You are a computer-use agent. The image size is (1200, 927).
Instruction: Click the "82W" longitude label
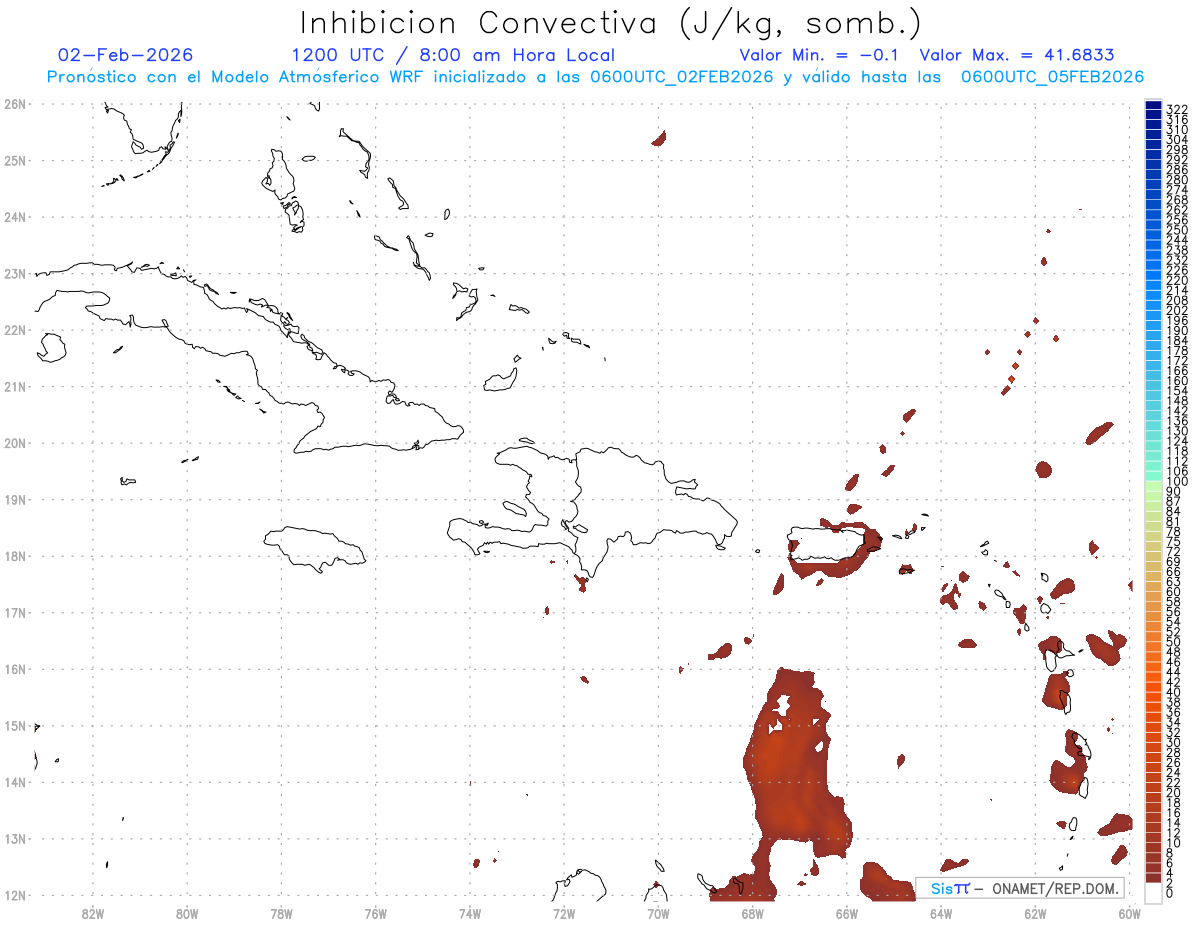(x=93, y=912)
